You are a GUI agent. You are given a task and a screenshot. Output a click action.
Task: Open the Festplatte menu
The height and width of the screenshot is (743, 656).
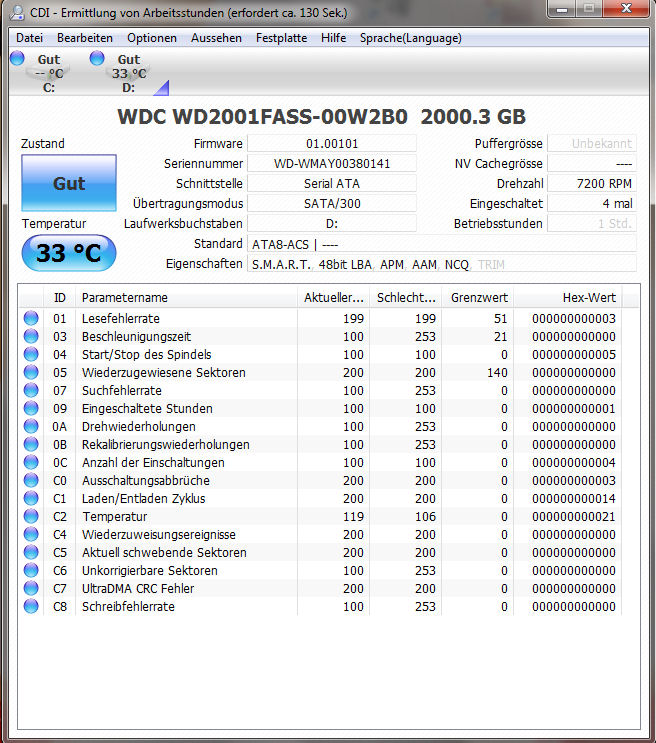(282, 38)
